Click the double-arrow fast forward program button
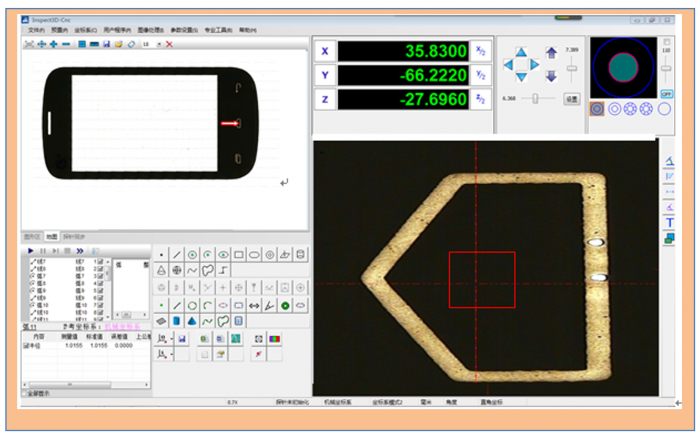This screenshot has height=436, width=700. tap(80, 251)
